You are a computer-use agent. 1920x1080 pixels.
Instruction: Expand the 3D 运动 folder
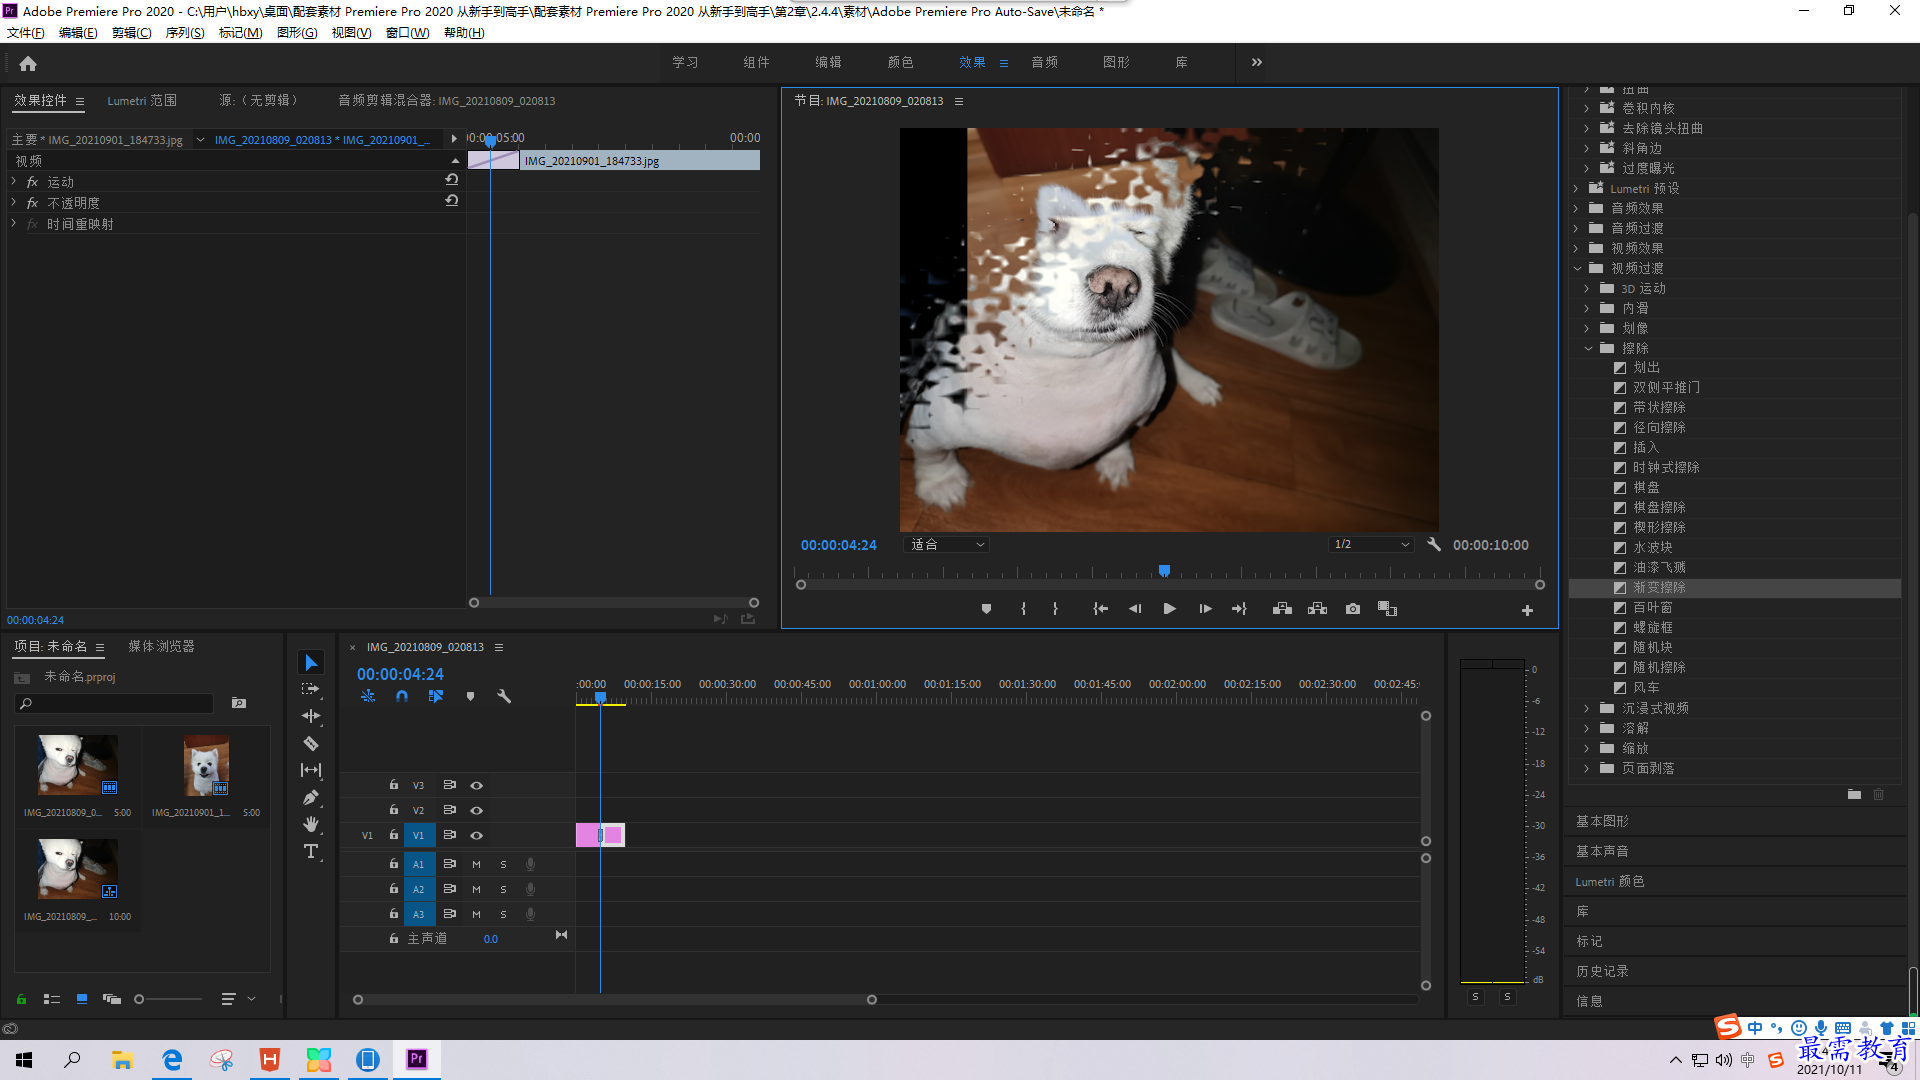click(x=1588, y=288)
